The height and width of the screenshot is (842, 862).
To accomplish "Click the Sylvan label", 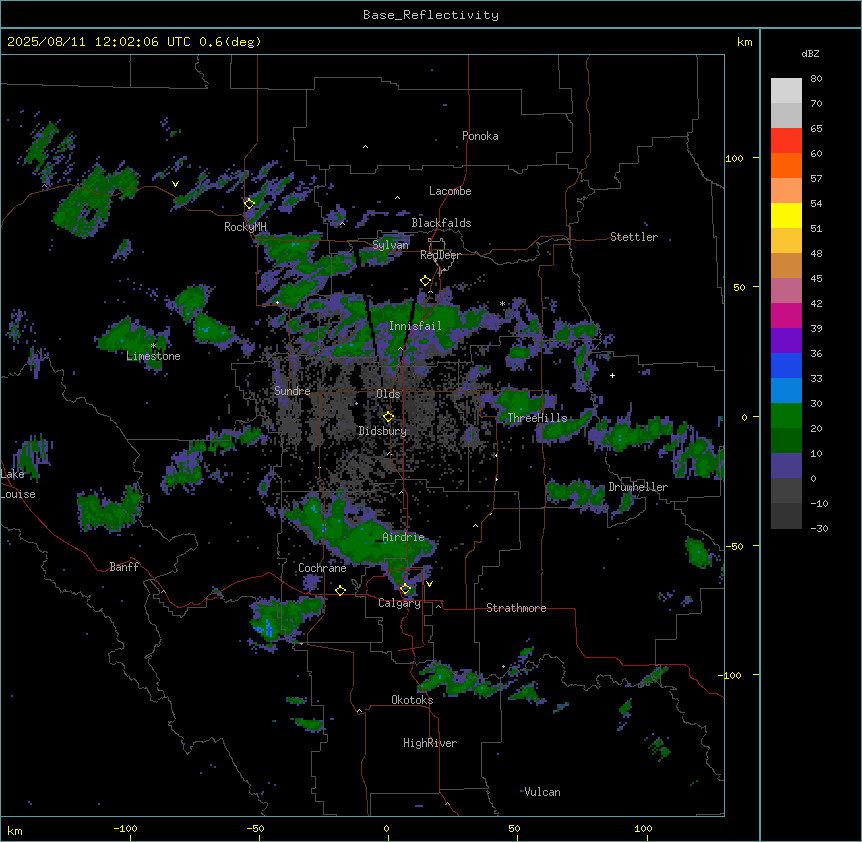I will 390,245.
